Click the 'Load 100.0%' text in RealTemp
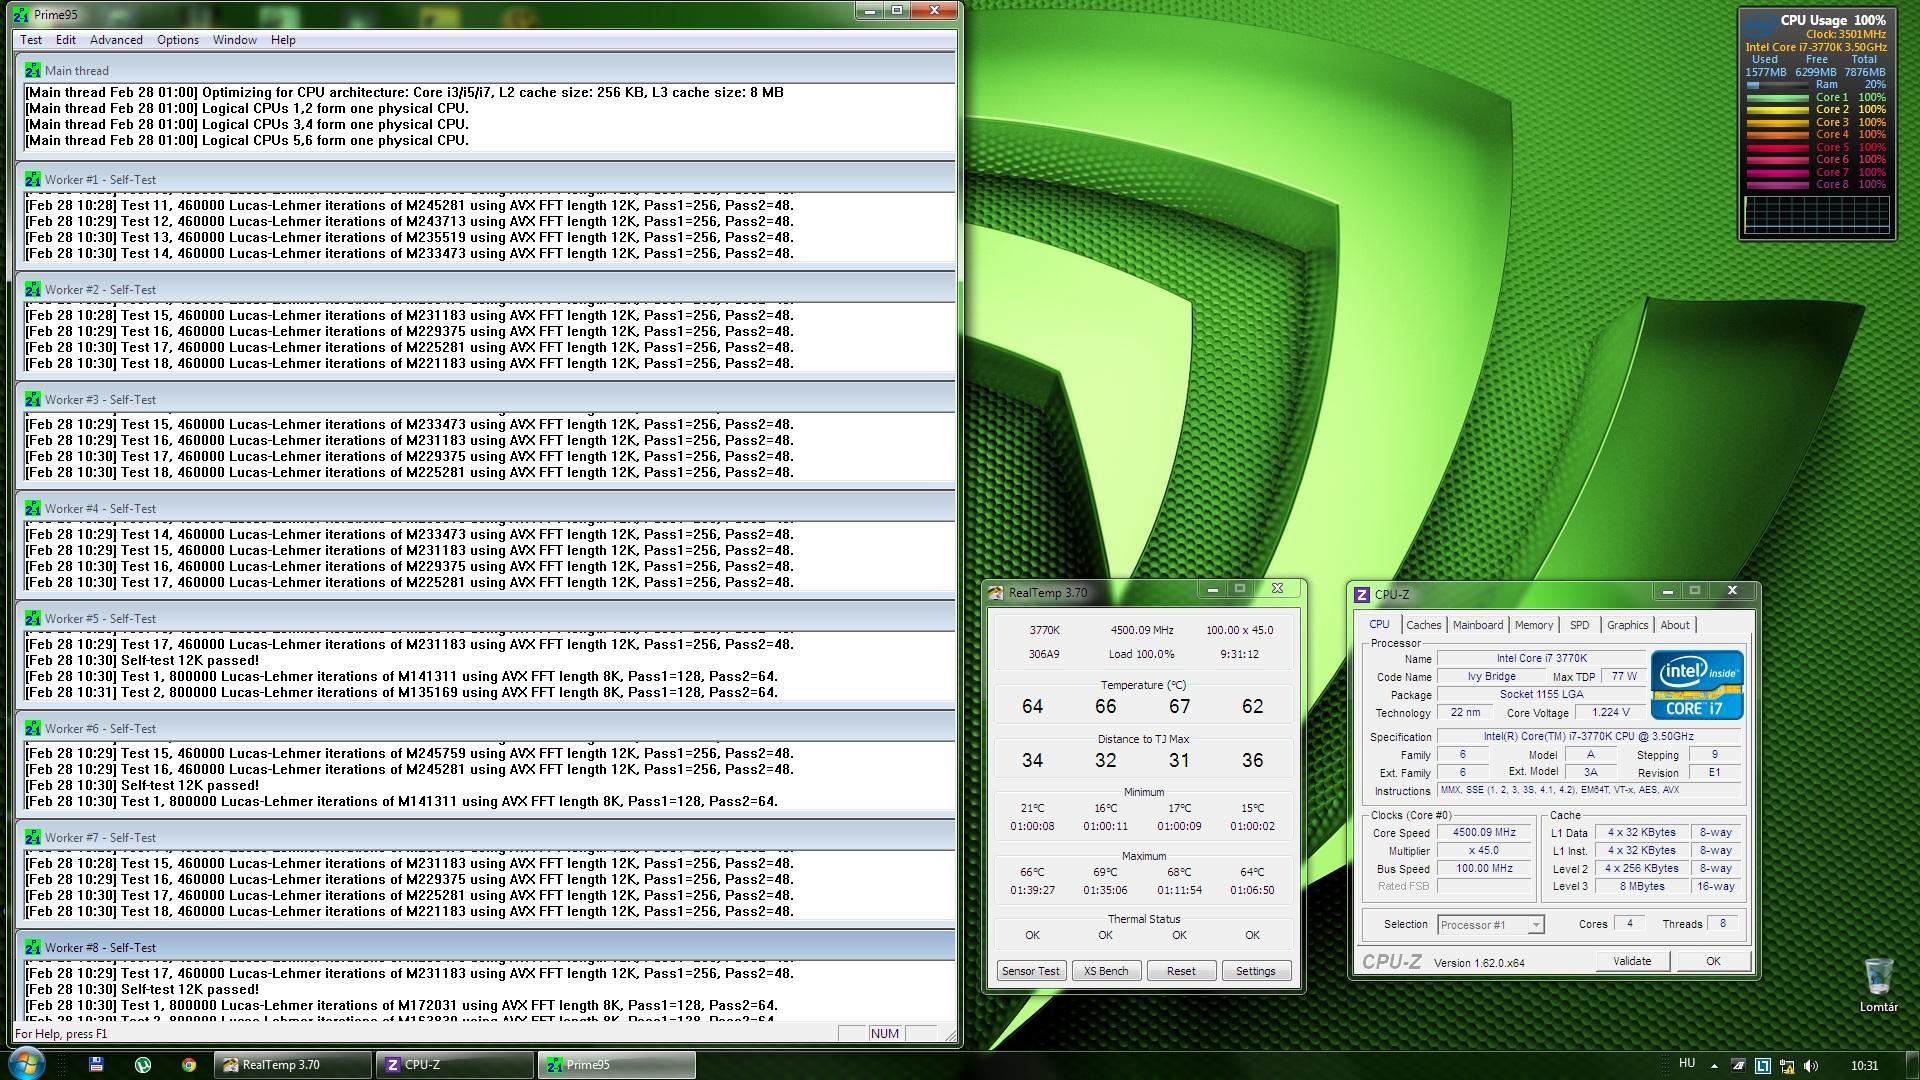 (x=1141, y=654)
